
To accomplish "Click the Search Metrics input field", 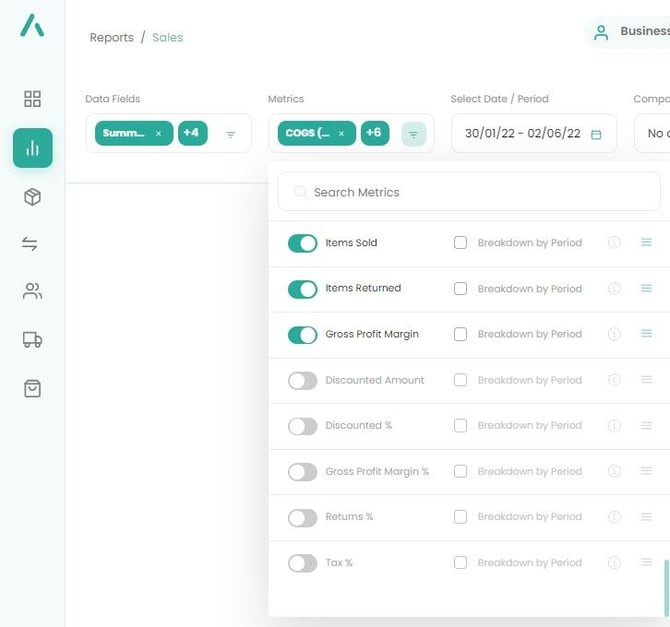I will point(470,192).
